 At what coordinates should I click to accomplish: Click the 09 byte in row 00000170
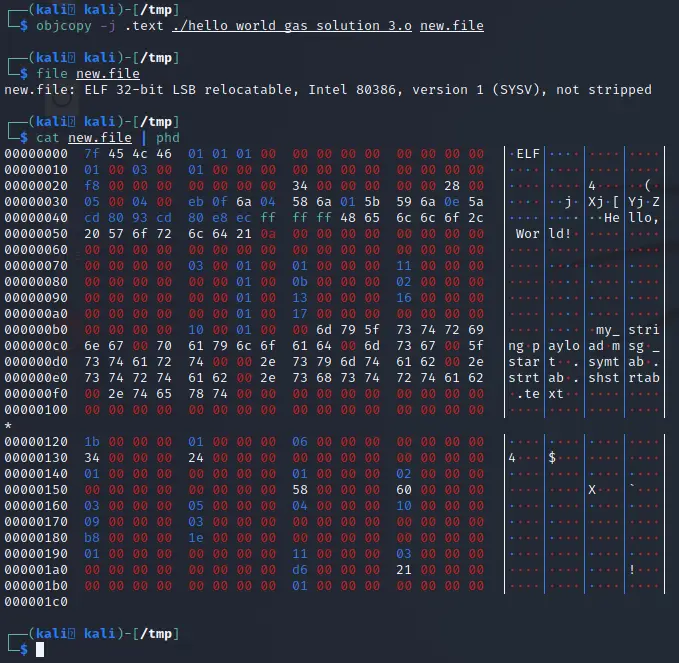tap(92, 522)
